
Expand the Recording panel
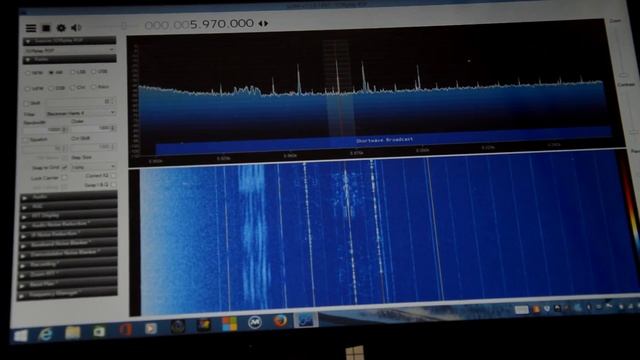click(x=68, y=264)
